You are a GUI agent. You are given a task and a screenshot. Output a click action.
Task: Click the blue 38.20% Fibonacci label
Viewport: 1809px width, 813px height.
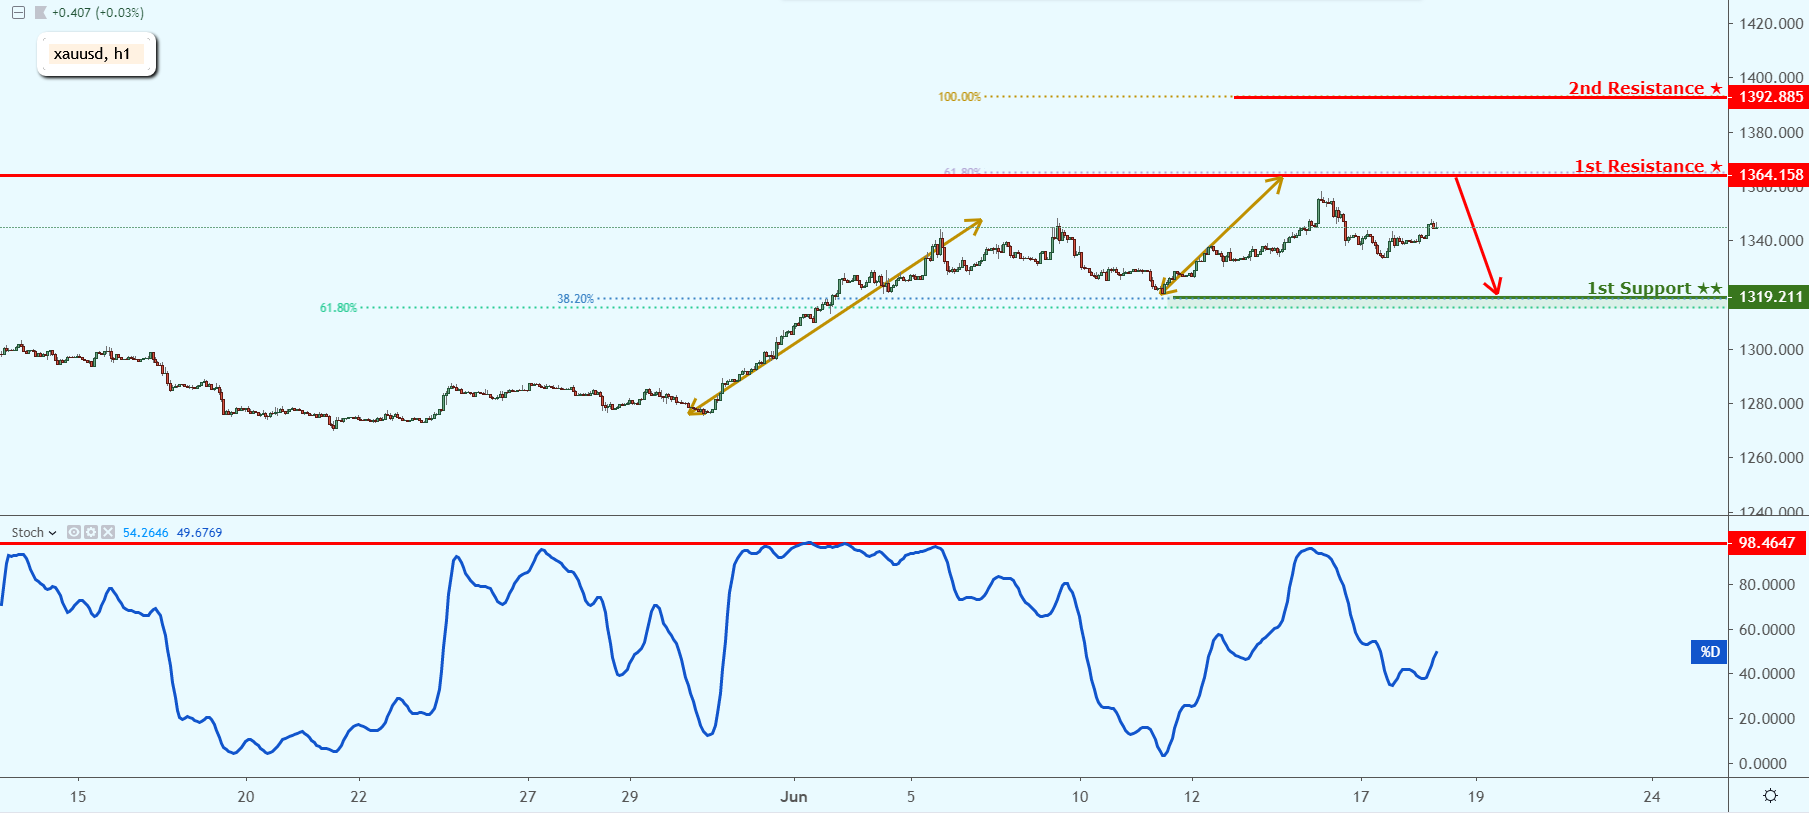click(x=575, y=299)
